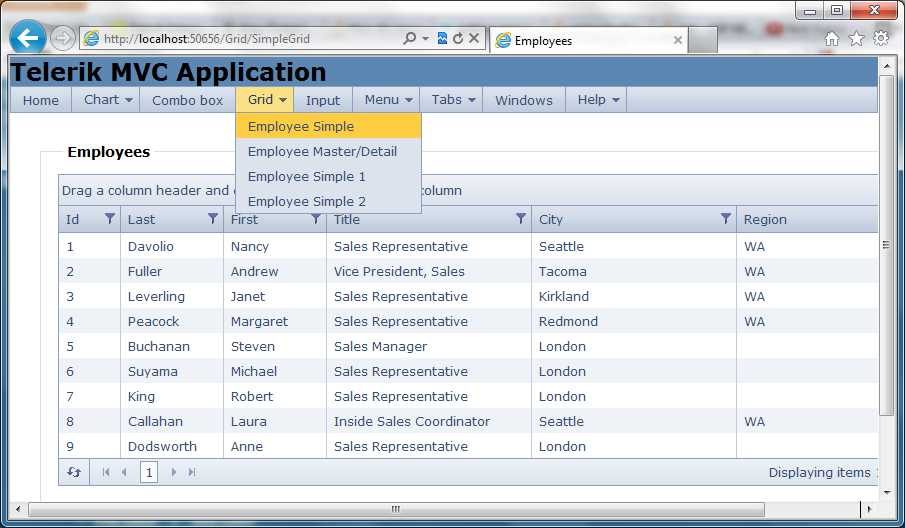Viewport: 905px width, 528px height.
Task: Select Employee Master/Detail menu entry
Action: [328, 151]
